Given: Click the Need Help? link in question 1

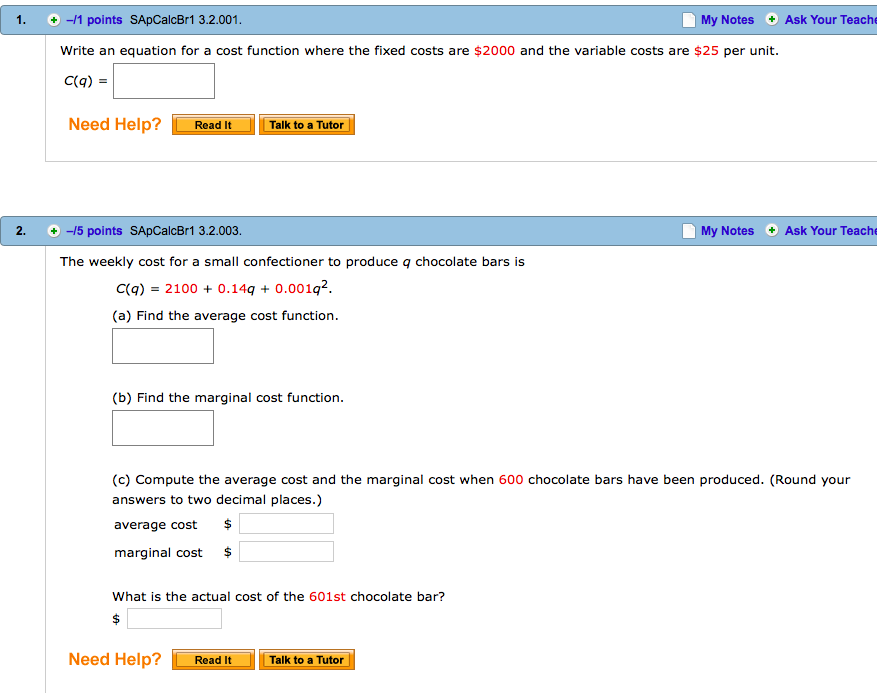Looking at the screenshot, I should (x=115, y=124).
